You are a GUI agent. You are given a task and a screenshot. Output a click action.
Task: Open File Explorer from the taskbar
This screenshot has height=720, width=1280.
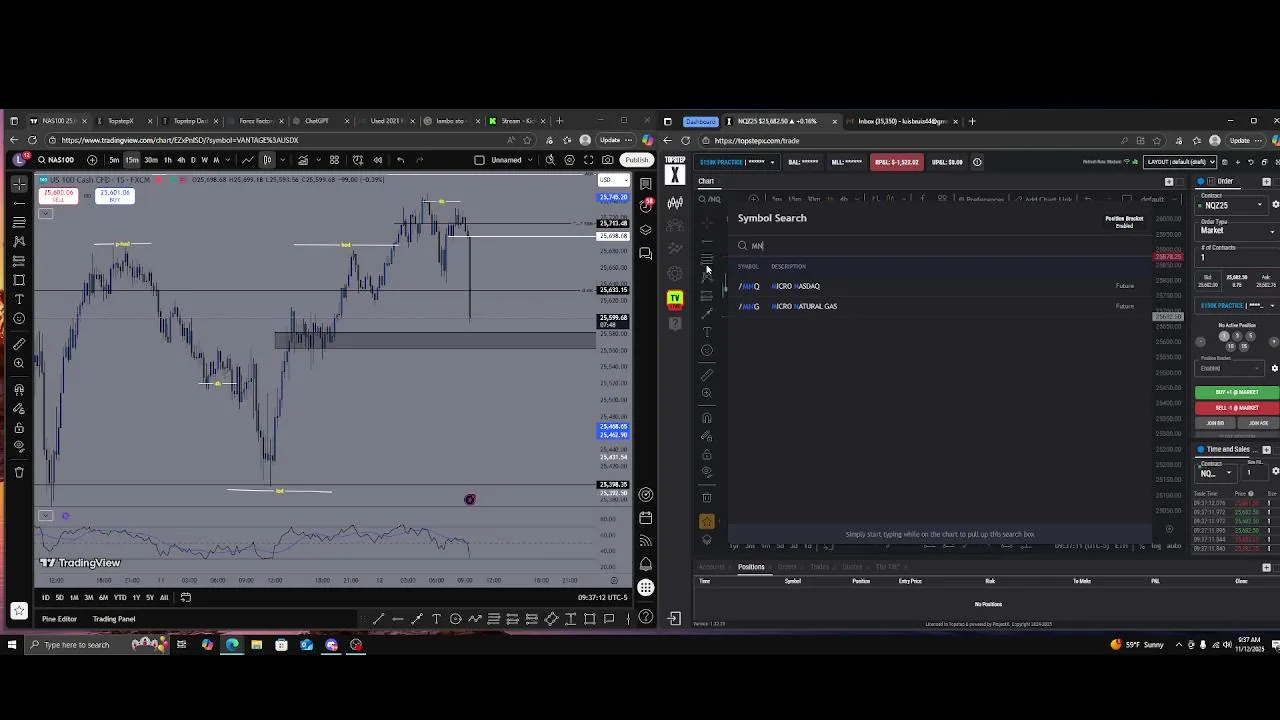257,645
